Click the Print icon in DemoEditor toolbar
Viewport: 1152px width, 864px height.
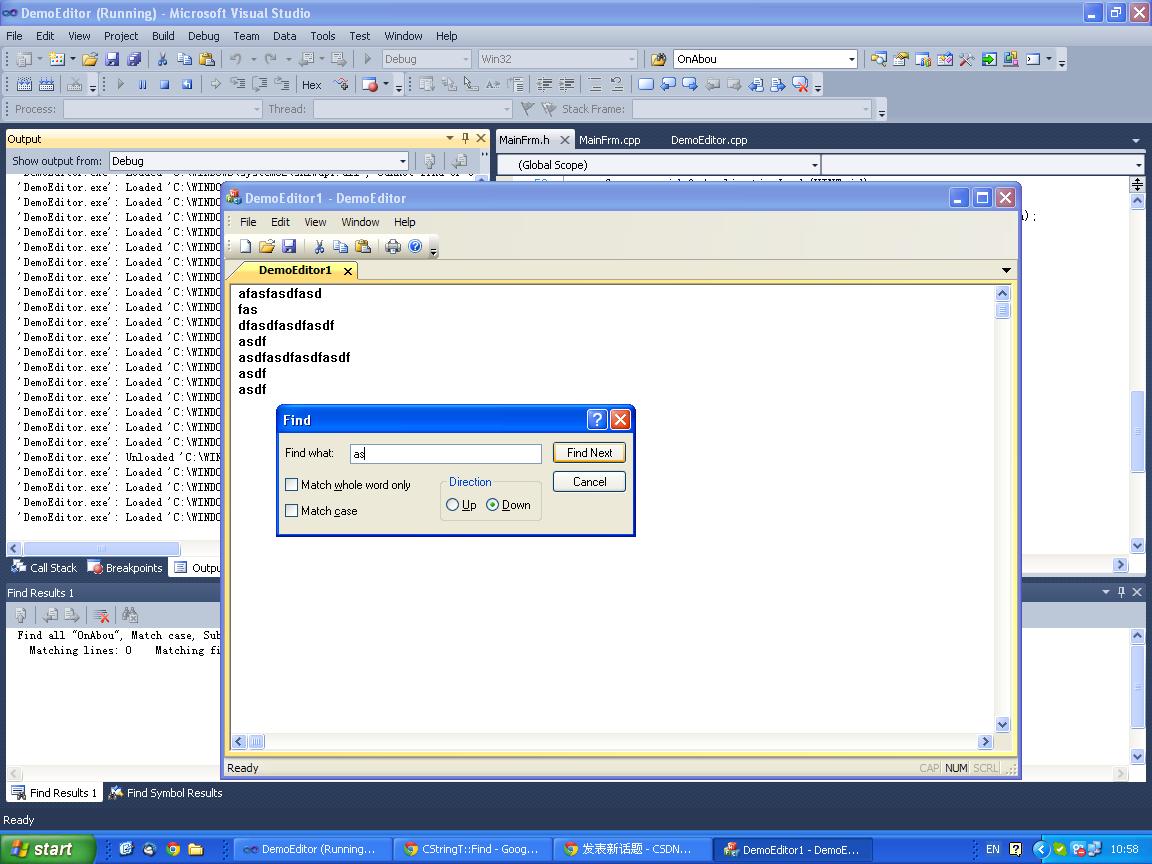[x=393, y=246]
